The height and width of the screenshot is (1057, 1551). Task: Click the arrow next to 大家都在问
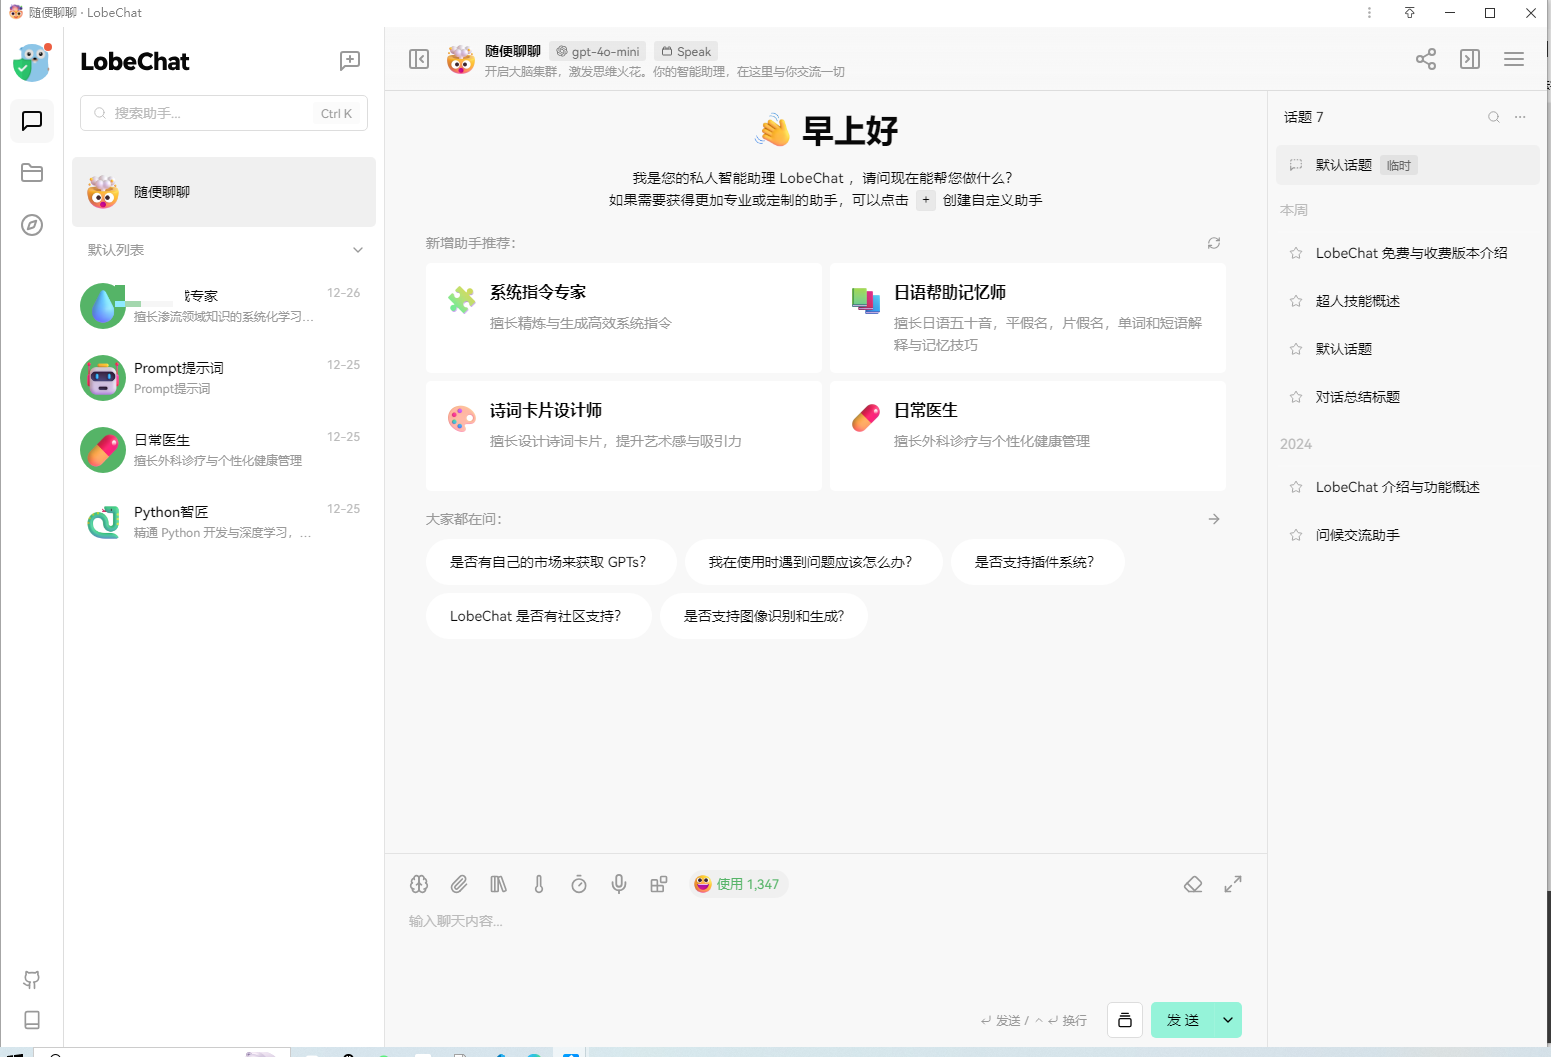pos(1214,519)
